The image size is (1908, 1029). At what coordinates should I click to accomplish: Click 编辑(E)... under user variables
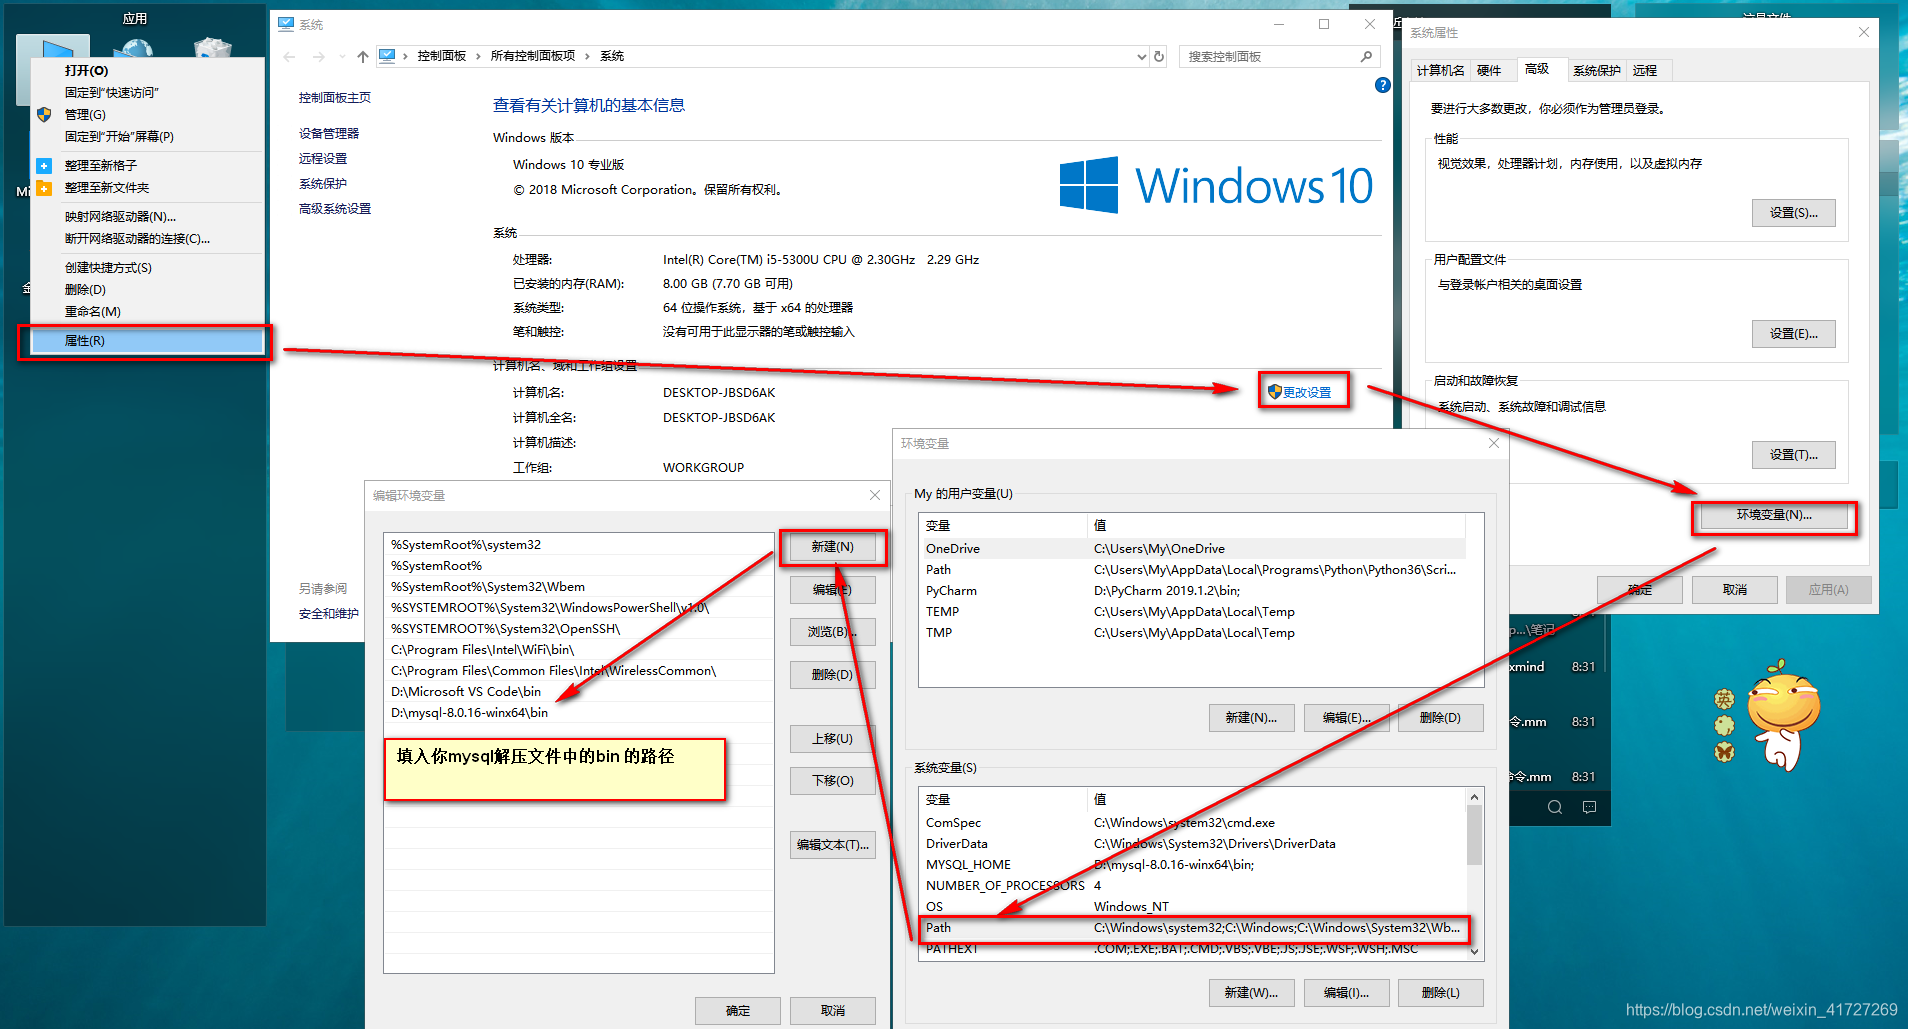1346,718
